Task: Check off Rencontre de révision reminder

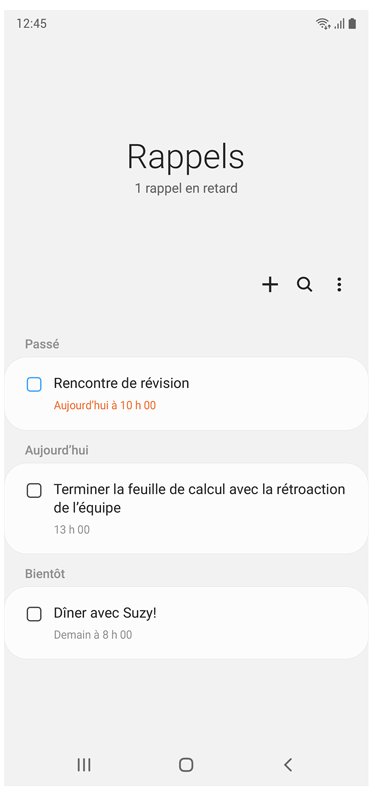Action: tap(34, 384)
